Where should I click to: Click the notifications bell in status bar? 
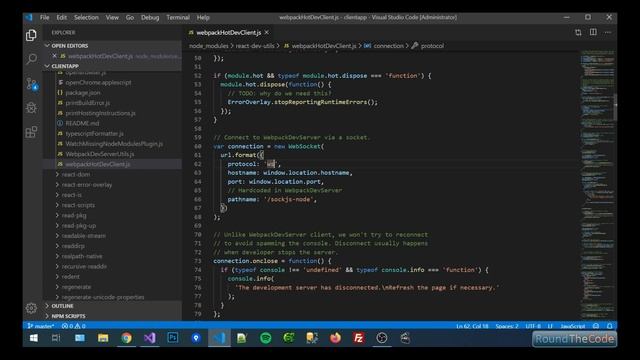(x=609, y=326)
